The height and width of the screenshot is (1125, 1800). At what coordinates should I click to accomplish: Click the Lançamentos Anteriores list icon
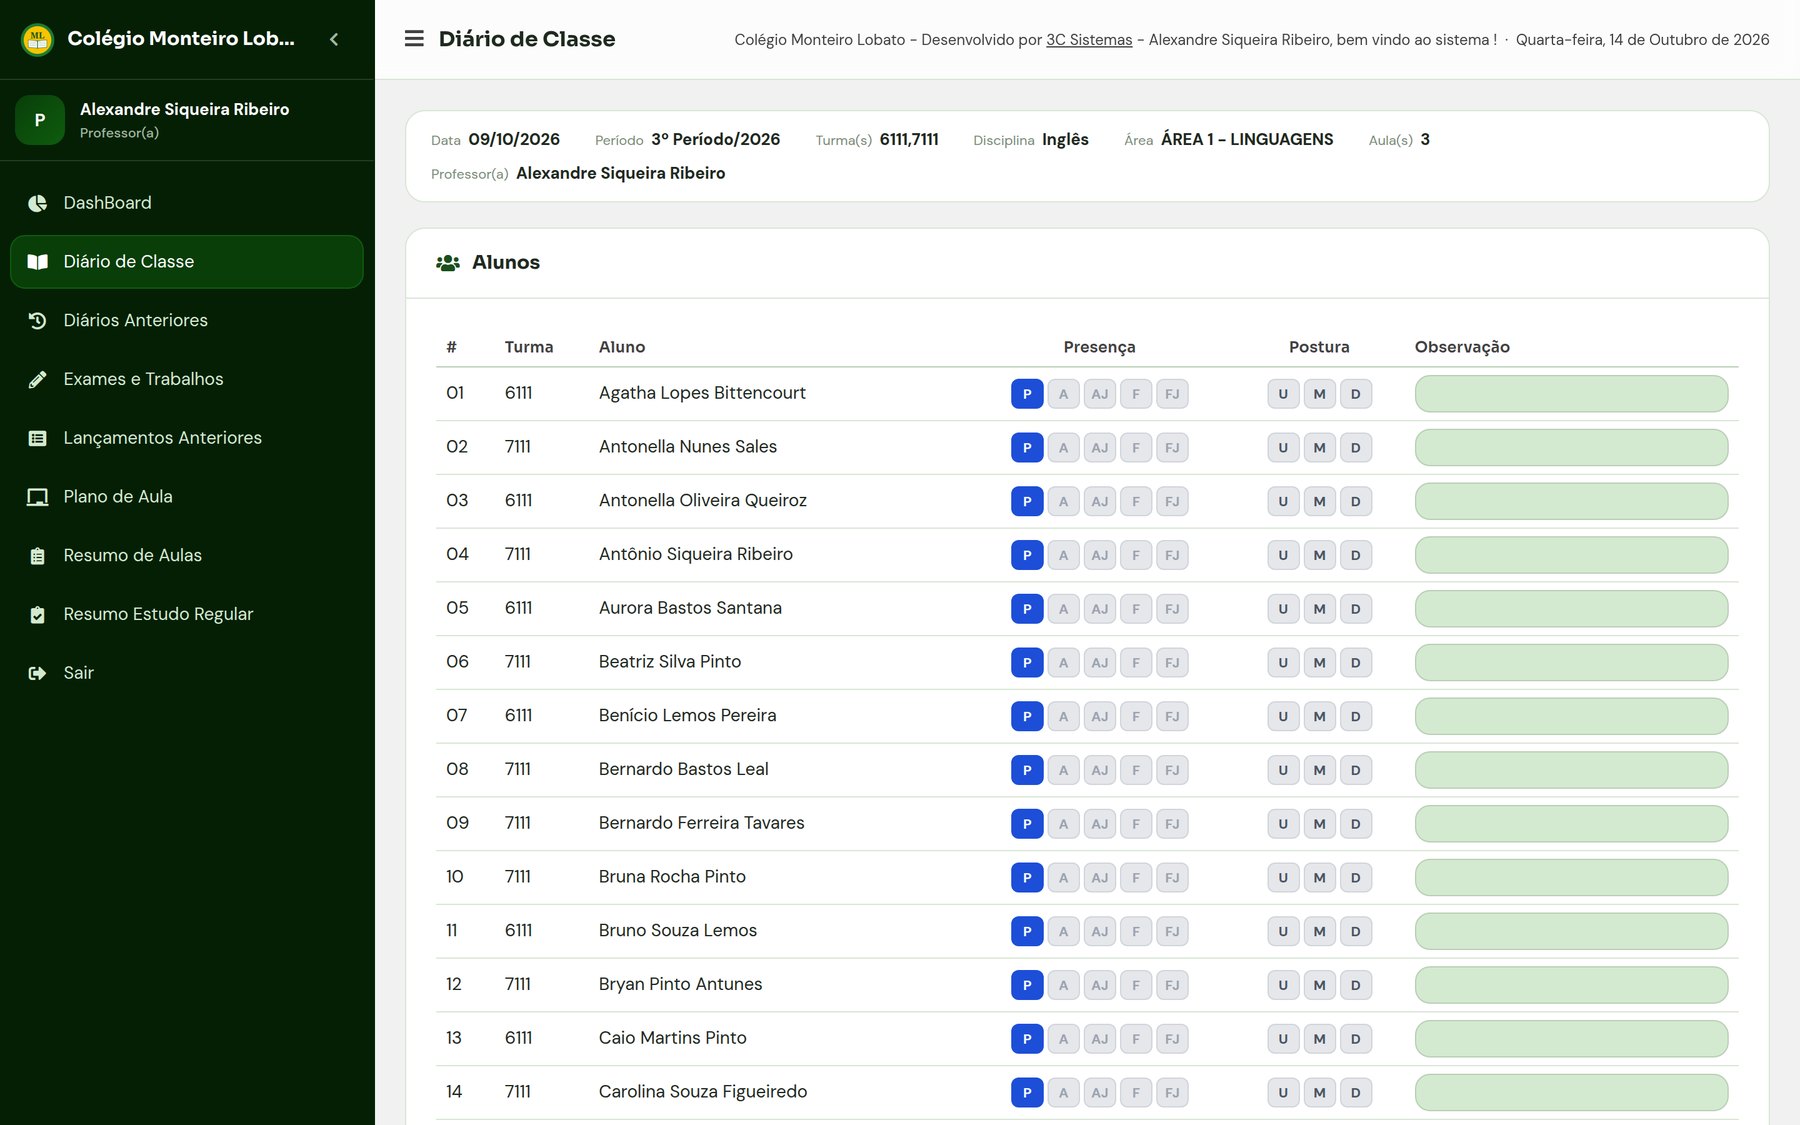point(37,438)
